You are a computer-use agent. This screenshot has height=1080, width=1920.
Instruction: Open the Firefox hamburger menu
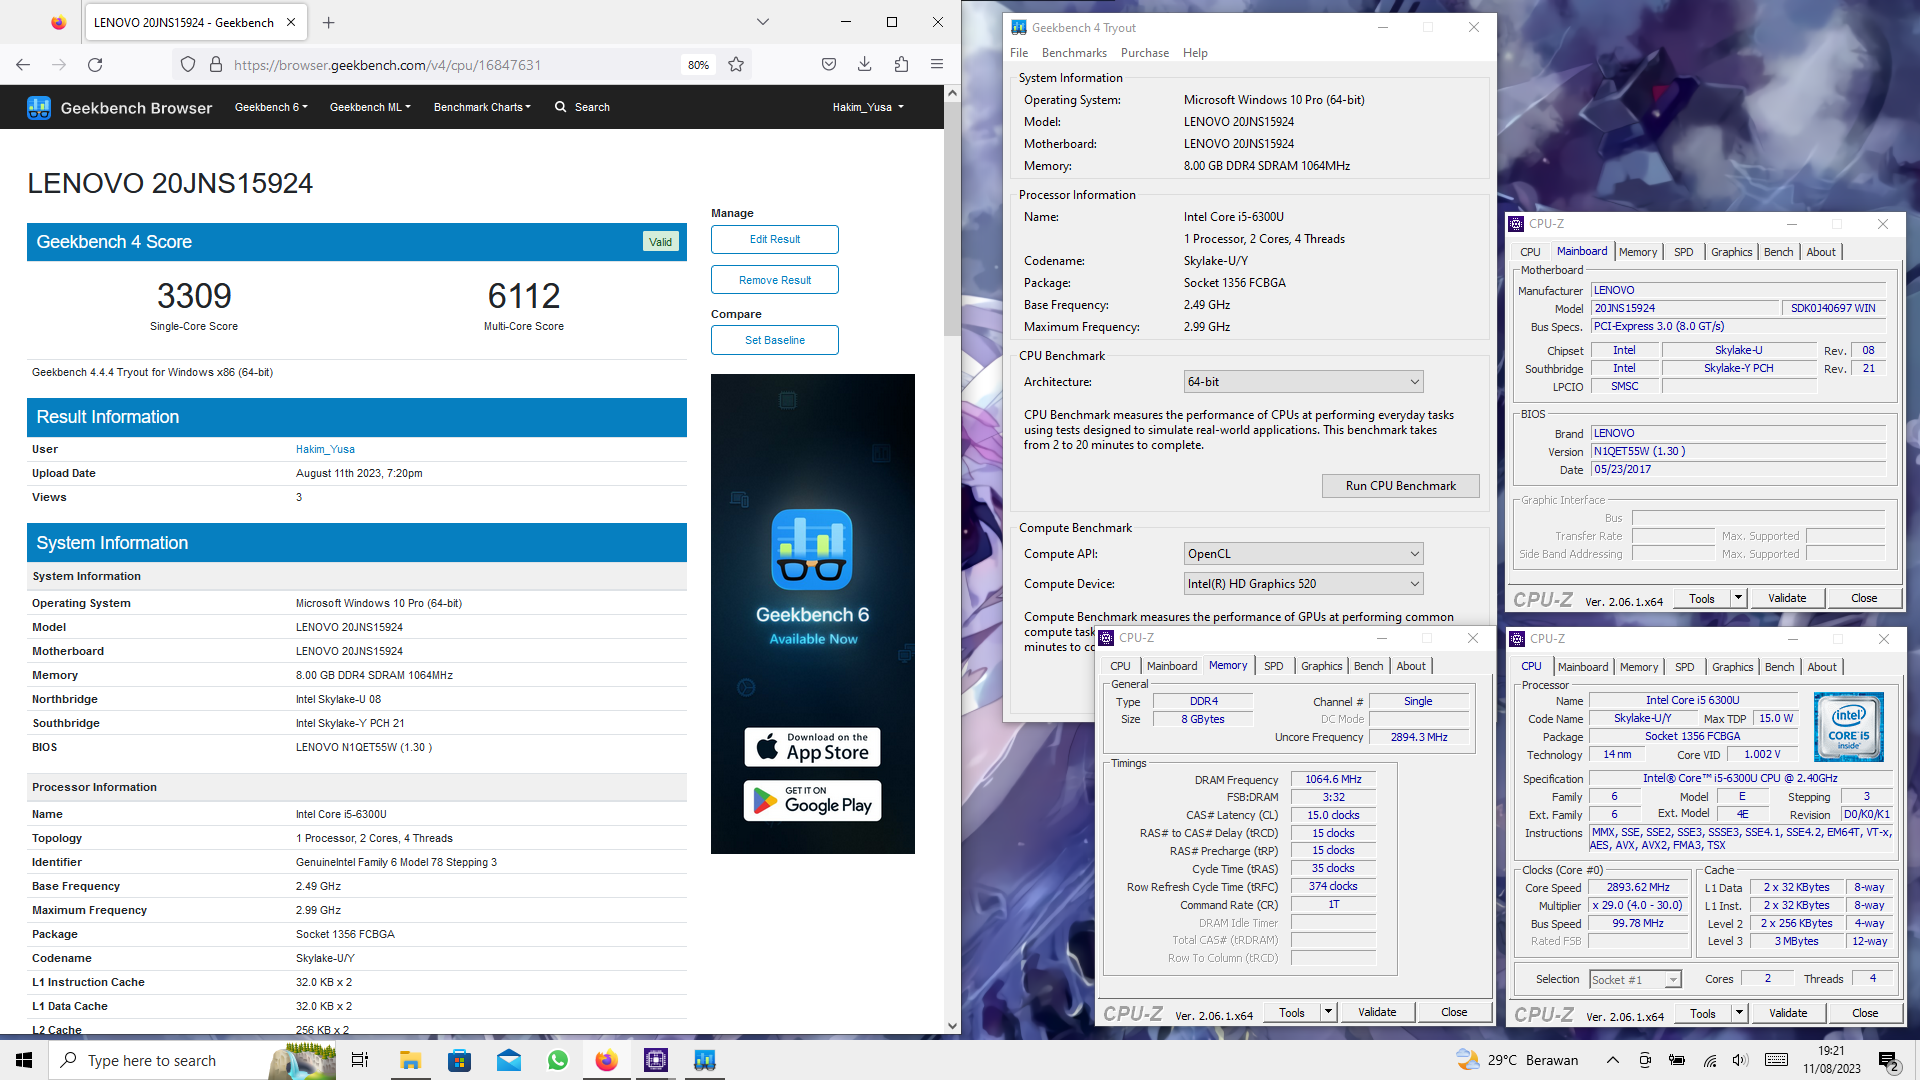937,65
